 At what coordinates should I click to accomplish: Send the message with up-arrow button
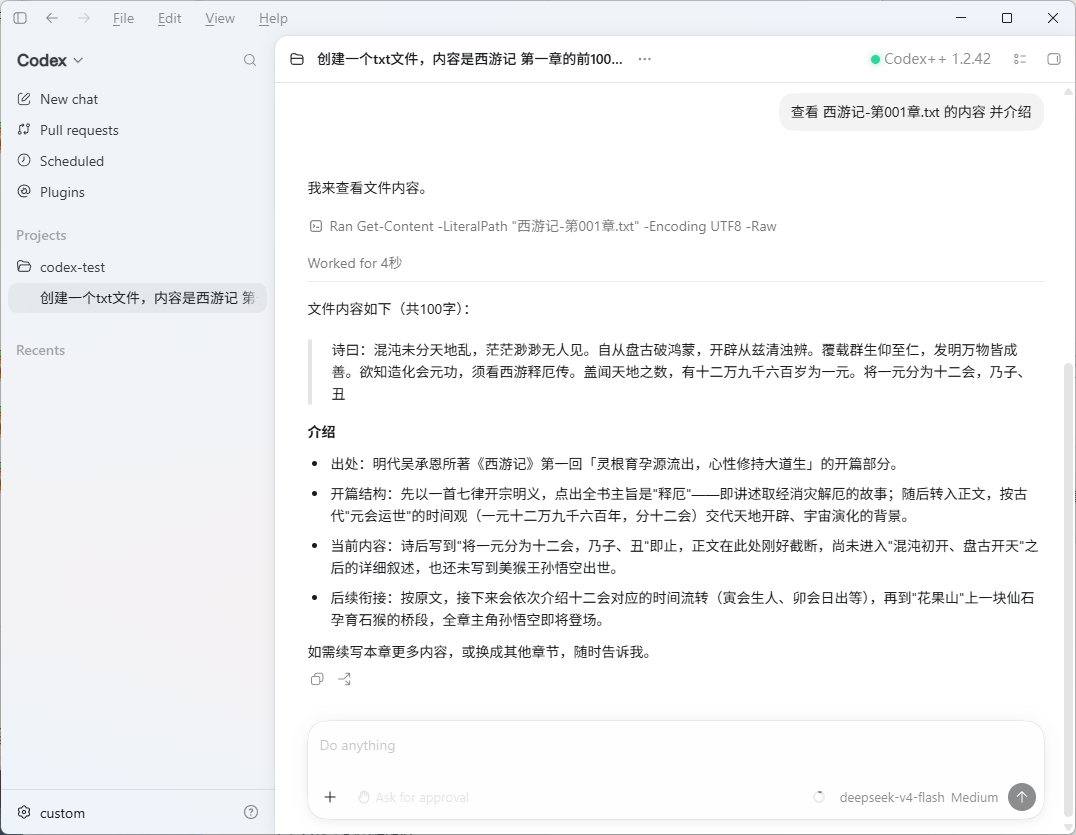(1022, 797)
